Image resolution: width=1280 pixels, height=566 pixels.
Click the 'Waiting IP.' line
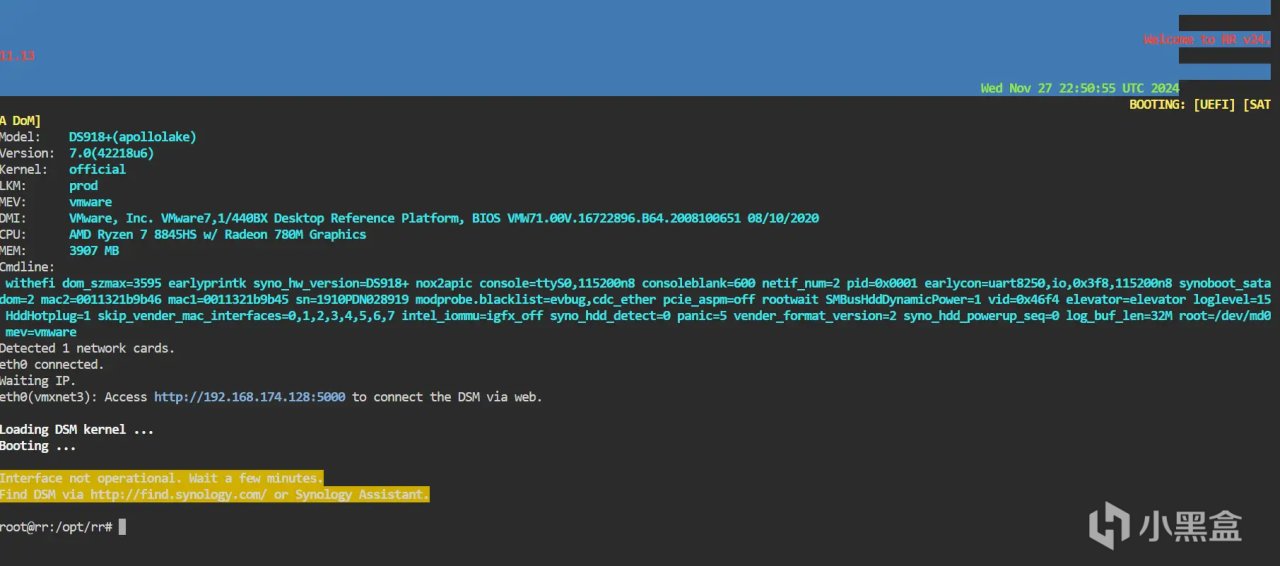coord(38,381)
